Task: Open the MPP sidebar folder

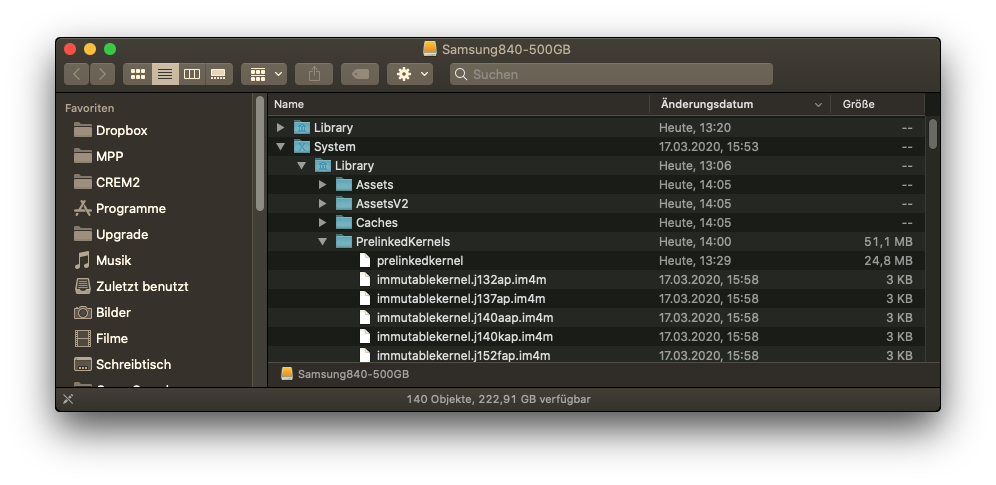Action: 98,156
